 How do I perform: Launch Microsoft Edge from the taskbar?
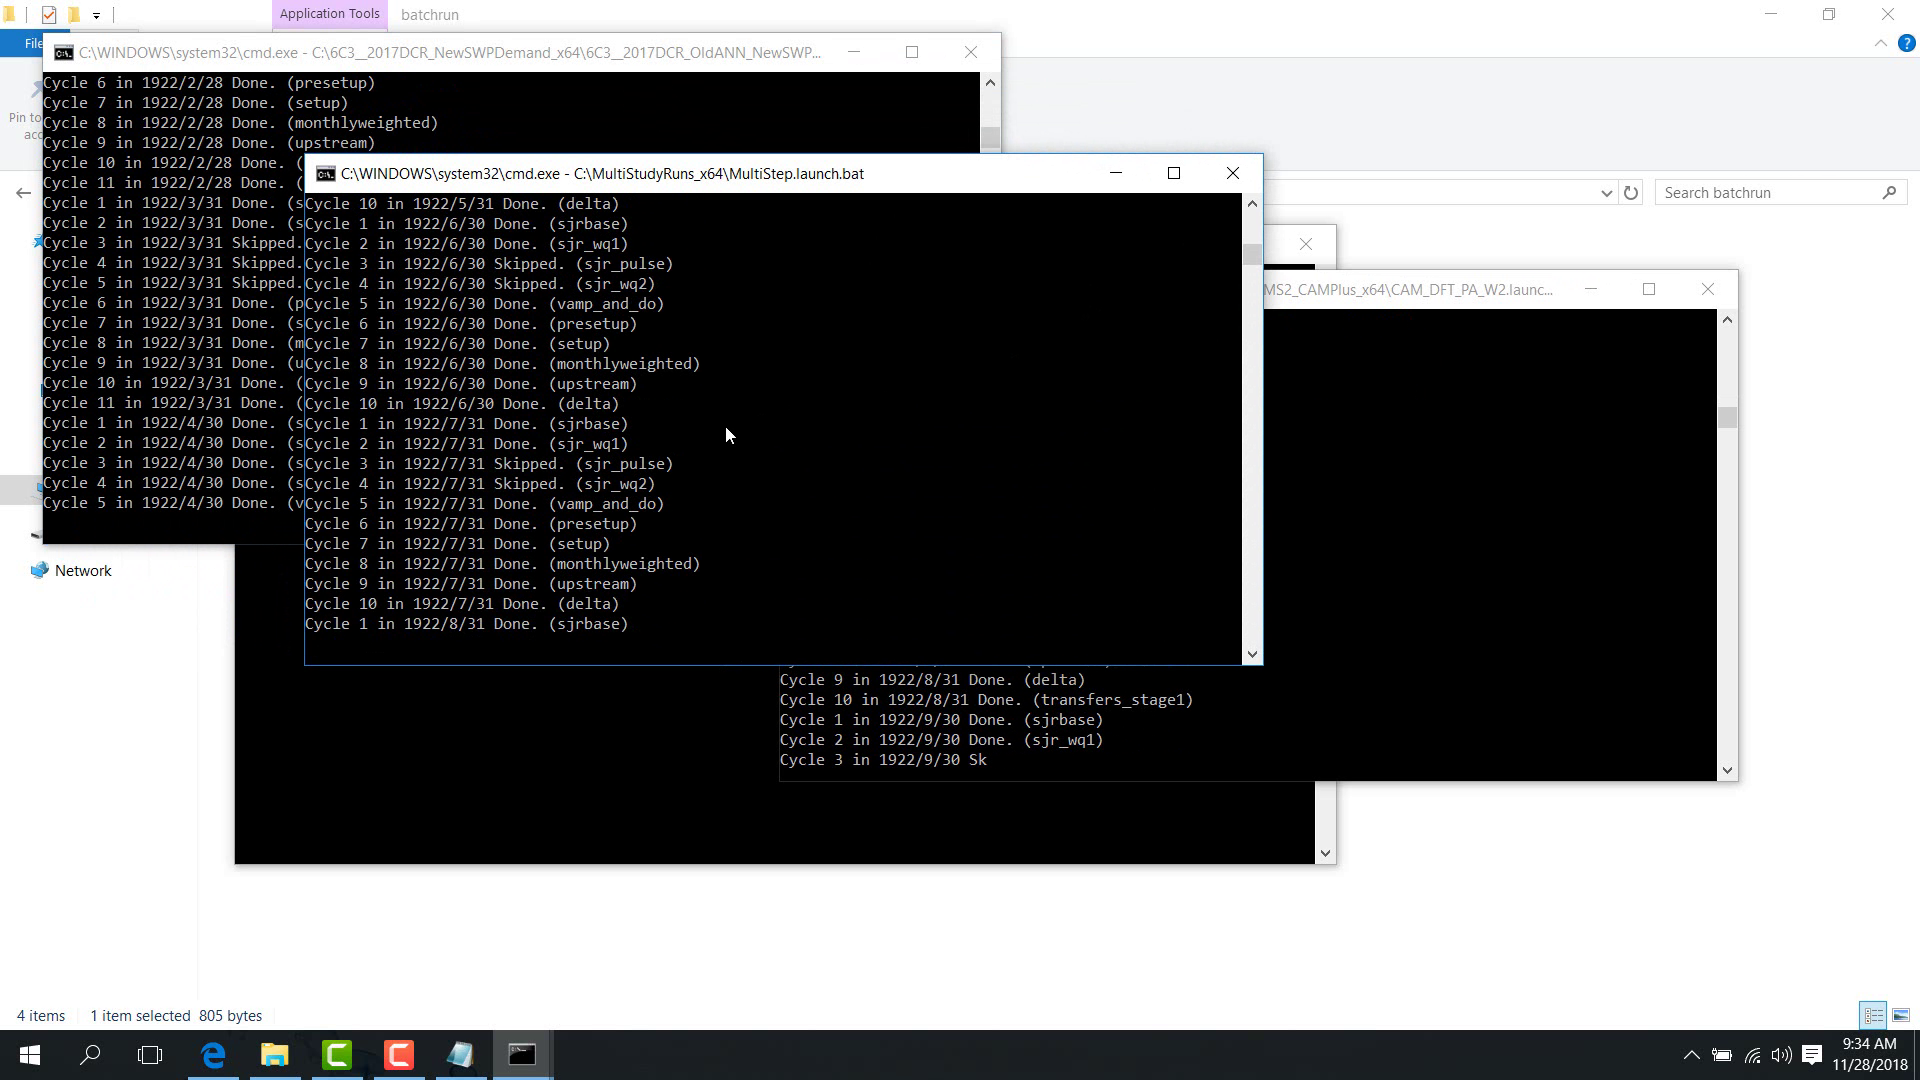[x=213, y=1055]
